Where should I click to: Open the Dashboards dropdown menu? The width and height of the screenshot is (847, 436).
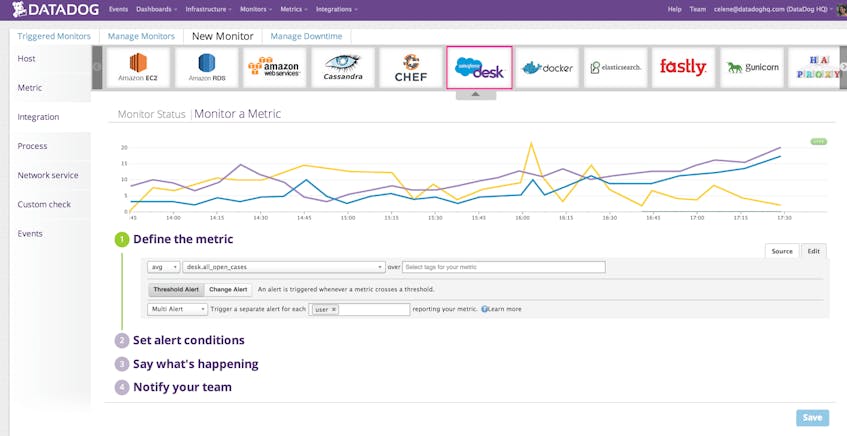click(157, 9)
